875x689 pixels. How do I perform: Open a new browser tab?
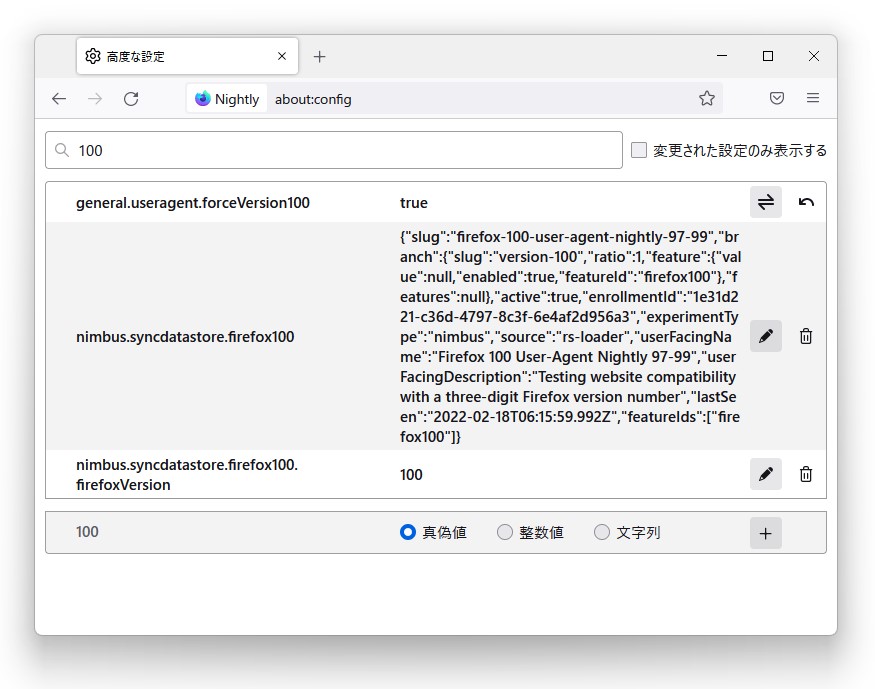tap(319, 56)
